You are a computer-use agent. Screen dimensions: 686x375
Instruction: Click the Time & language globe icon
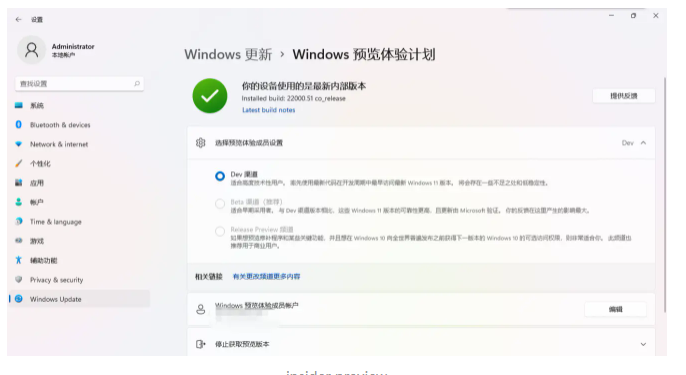[18, 221]
